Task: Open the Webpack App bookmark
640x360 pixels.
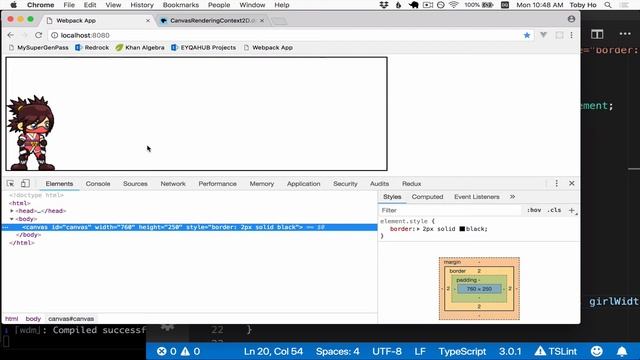Action: tap(268, 47)
